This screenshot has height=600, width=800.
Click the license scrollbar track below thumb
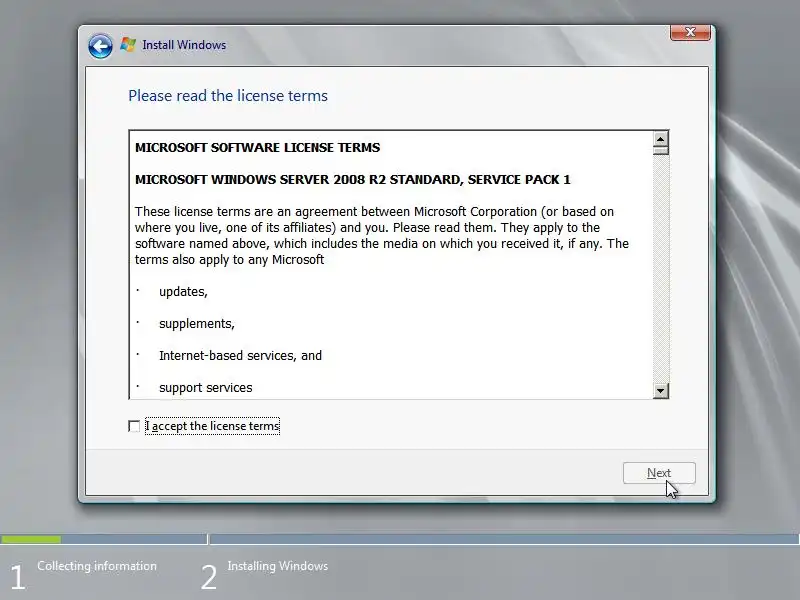coord(661,269)
